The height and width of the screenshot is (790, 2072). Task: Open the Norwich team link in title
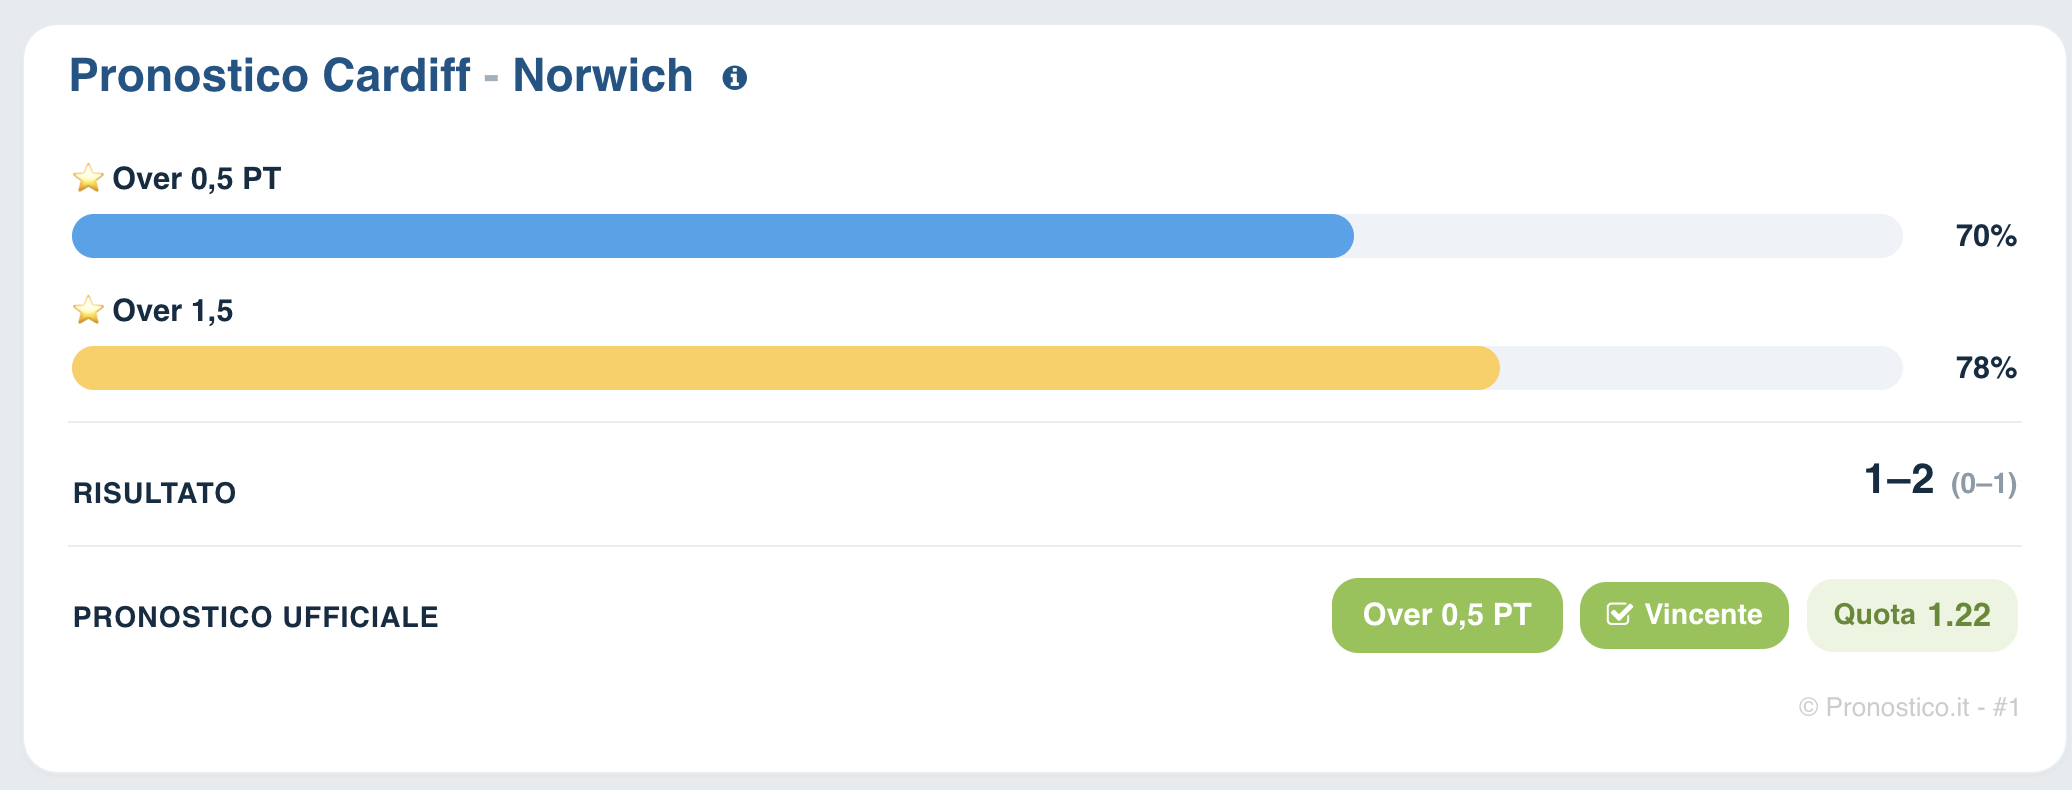[x=603, y=76]
